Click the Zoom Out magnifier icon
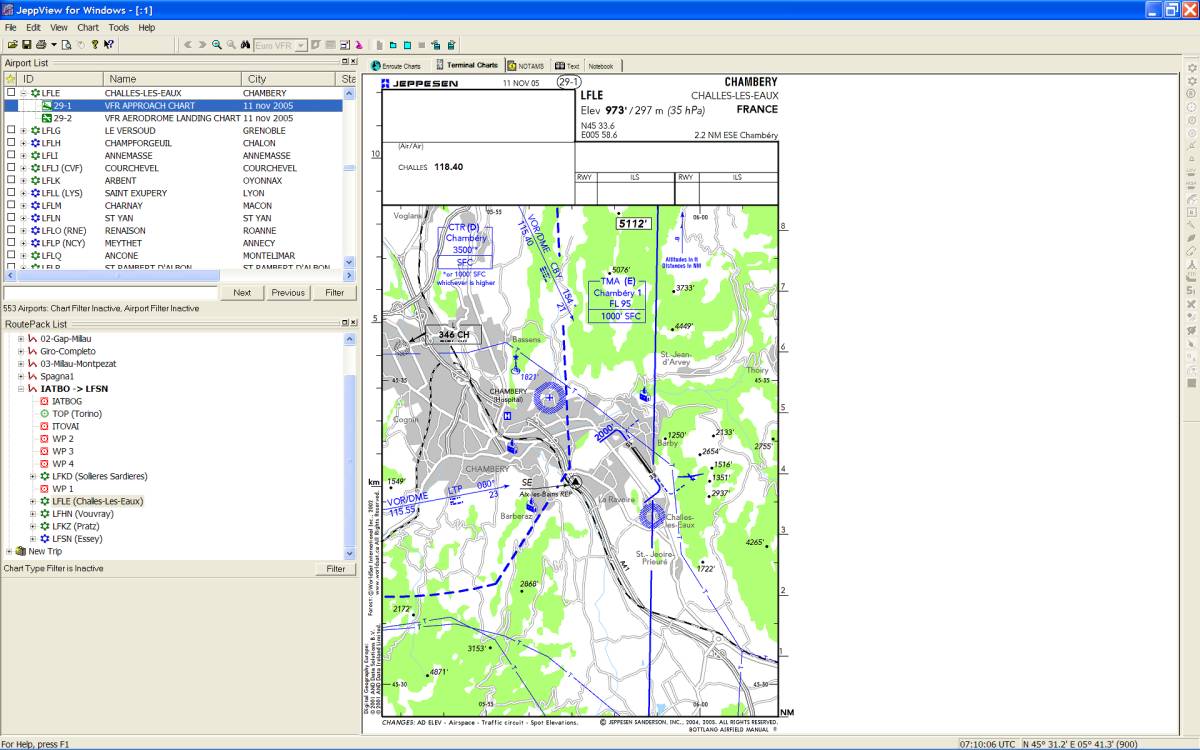The image size is (1200, 750). click(x=231, y=45)
